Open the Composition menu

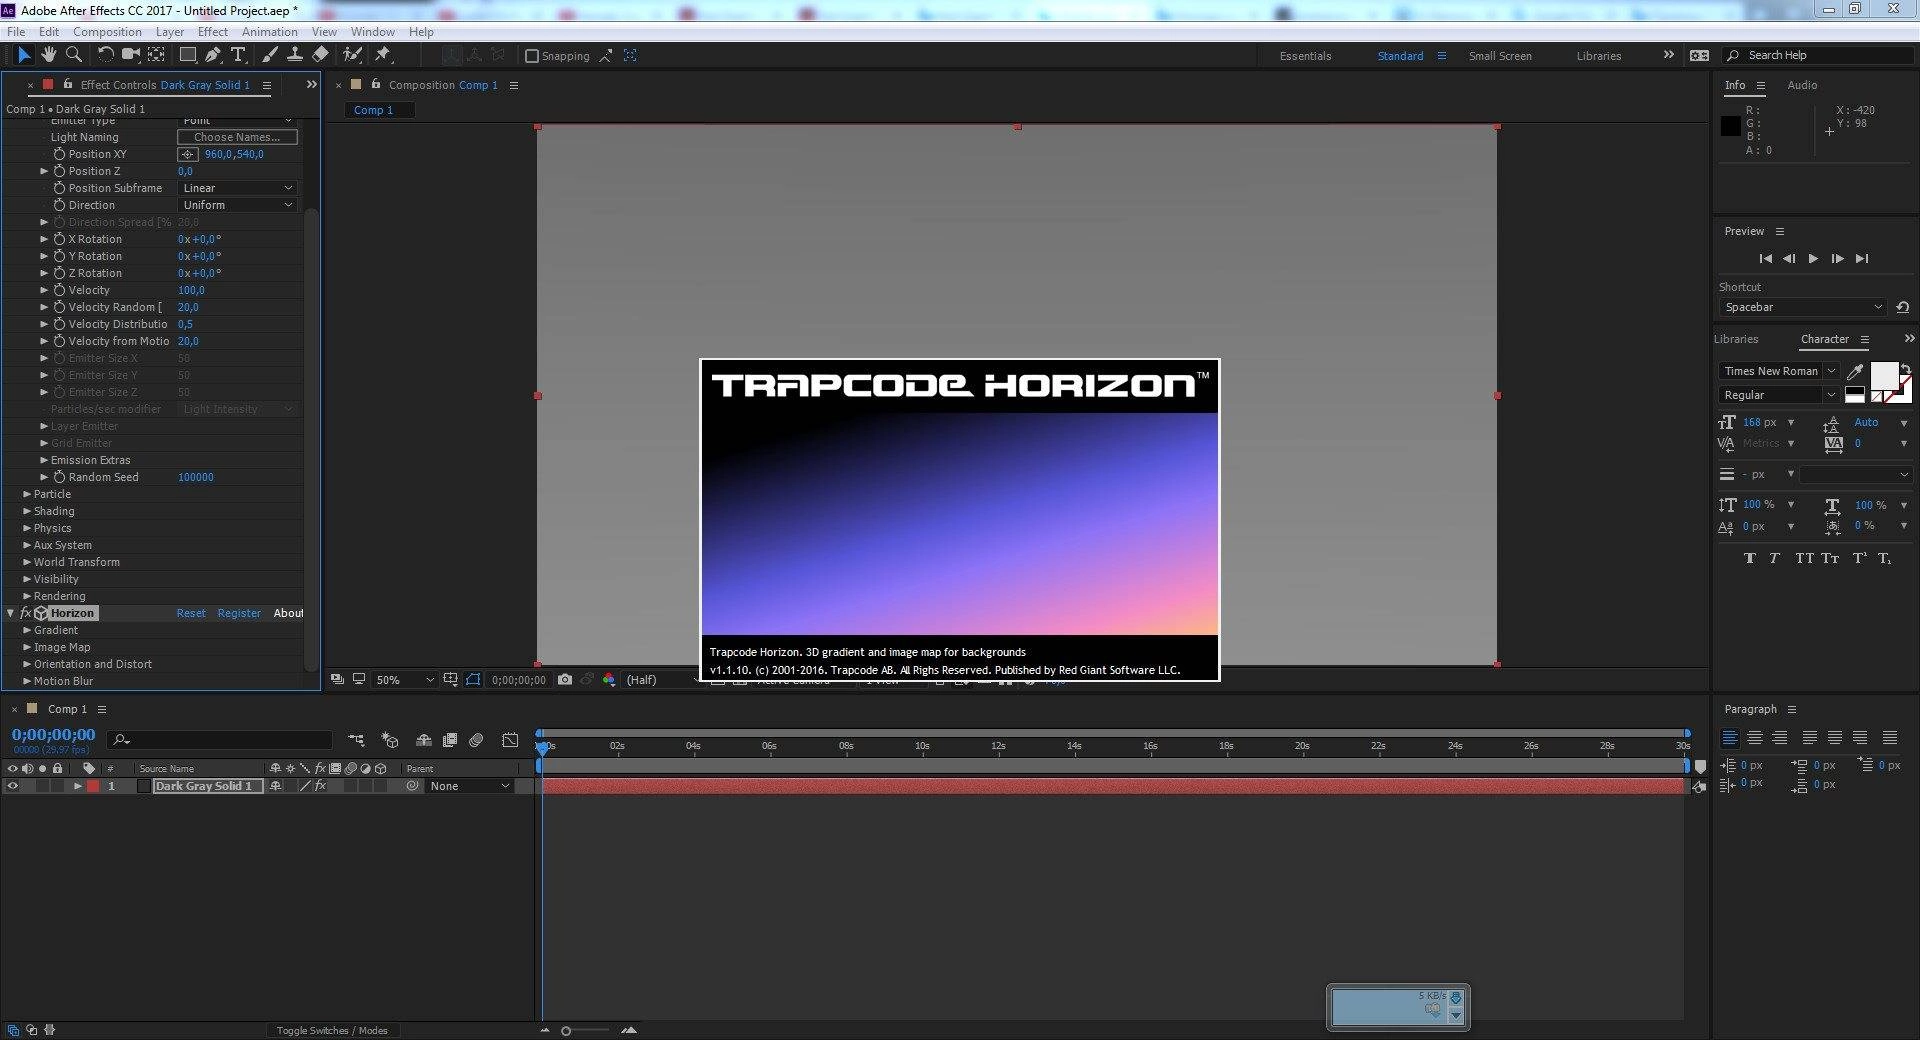(107, 32)
